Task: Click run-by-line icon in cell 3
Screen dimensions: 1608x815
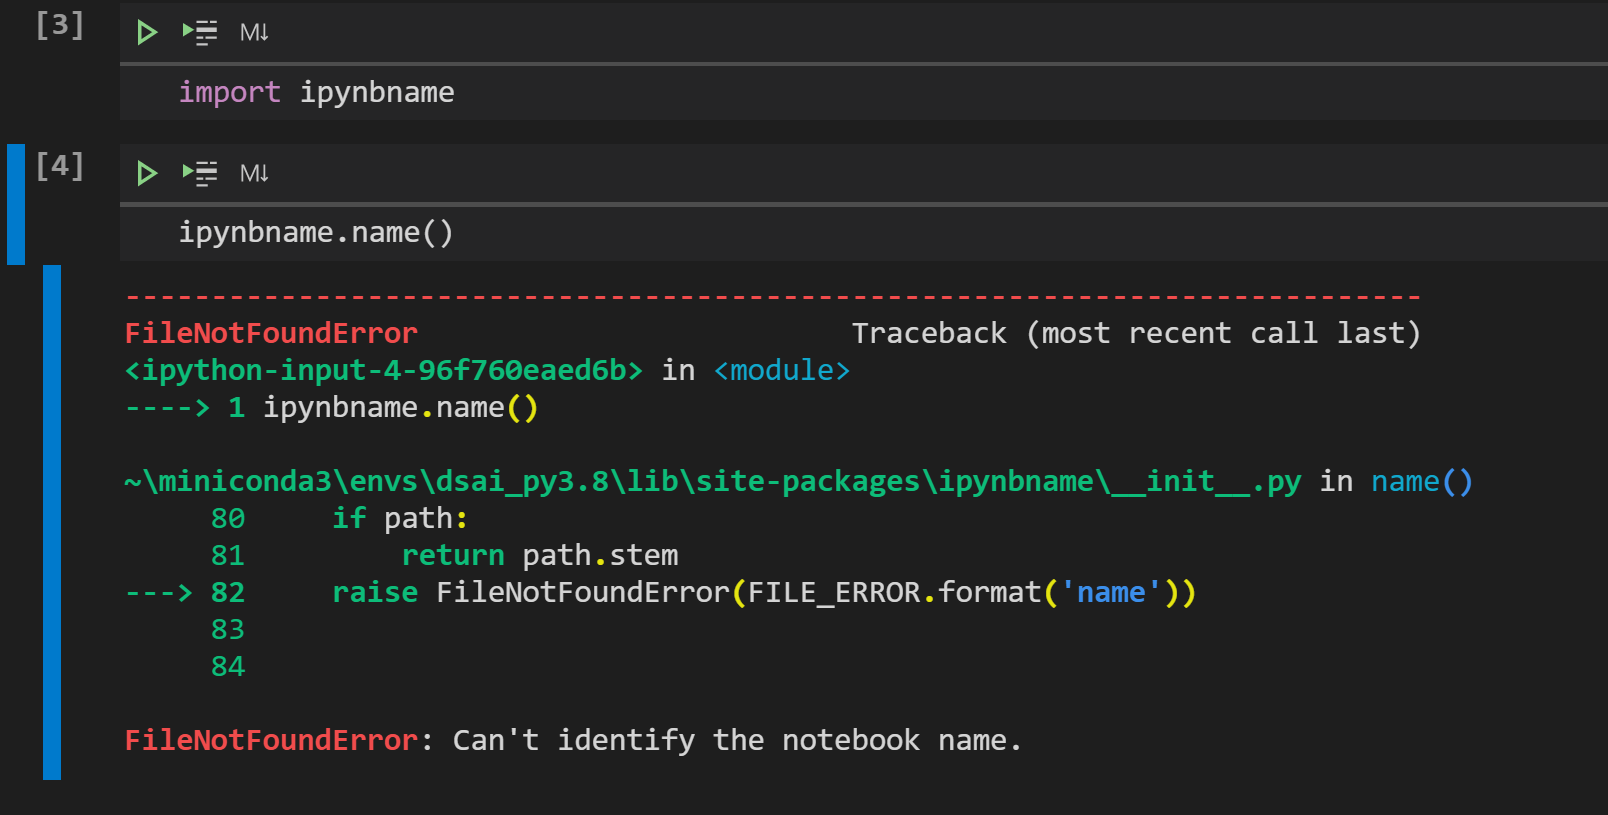Action: click(x=200, y=33)
